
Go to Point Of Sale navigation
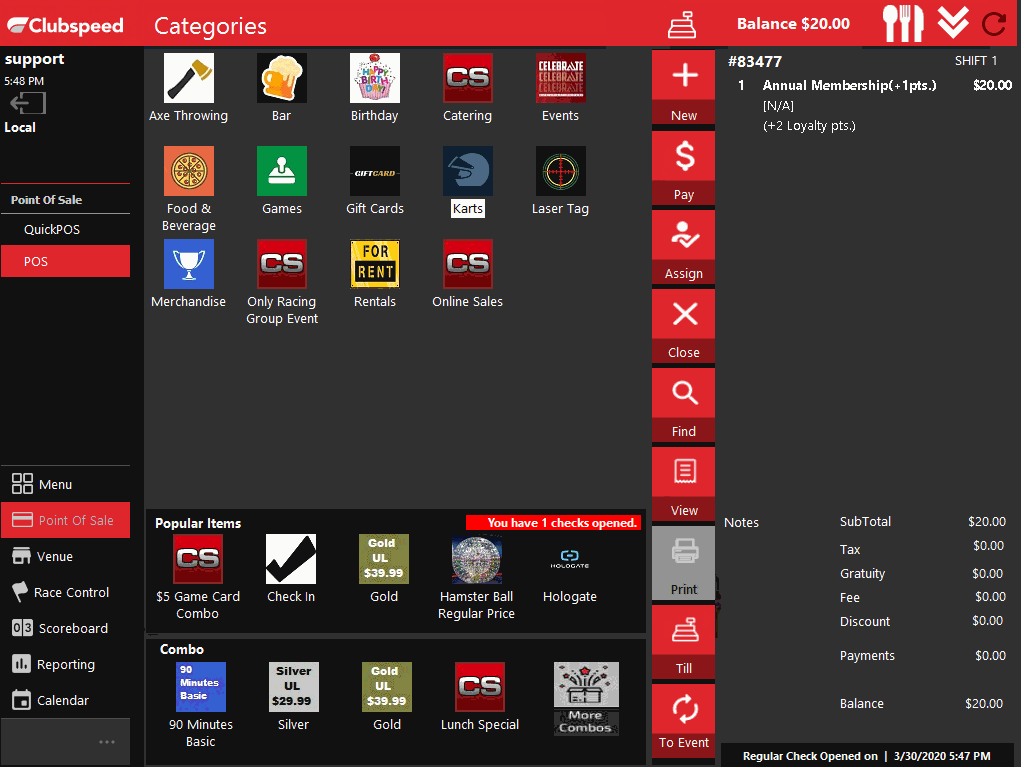66,520
